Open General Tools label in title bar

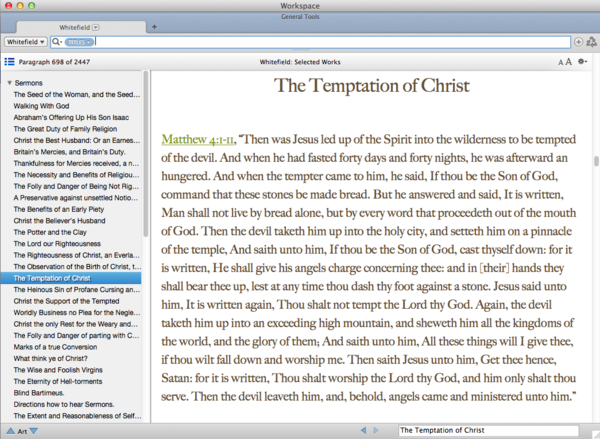tap(300, 16)
